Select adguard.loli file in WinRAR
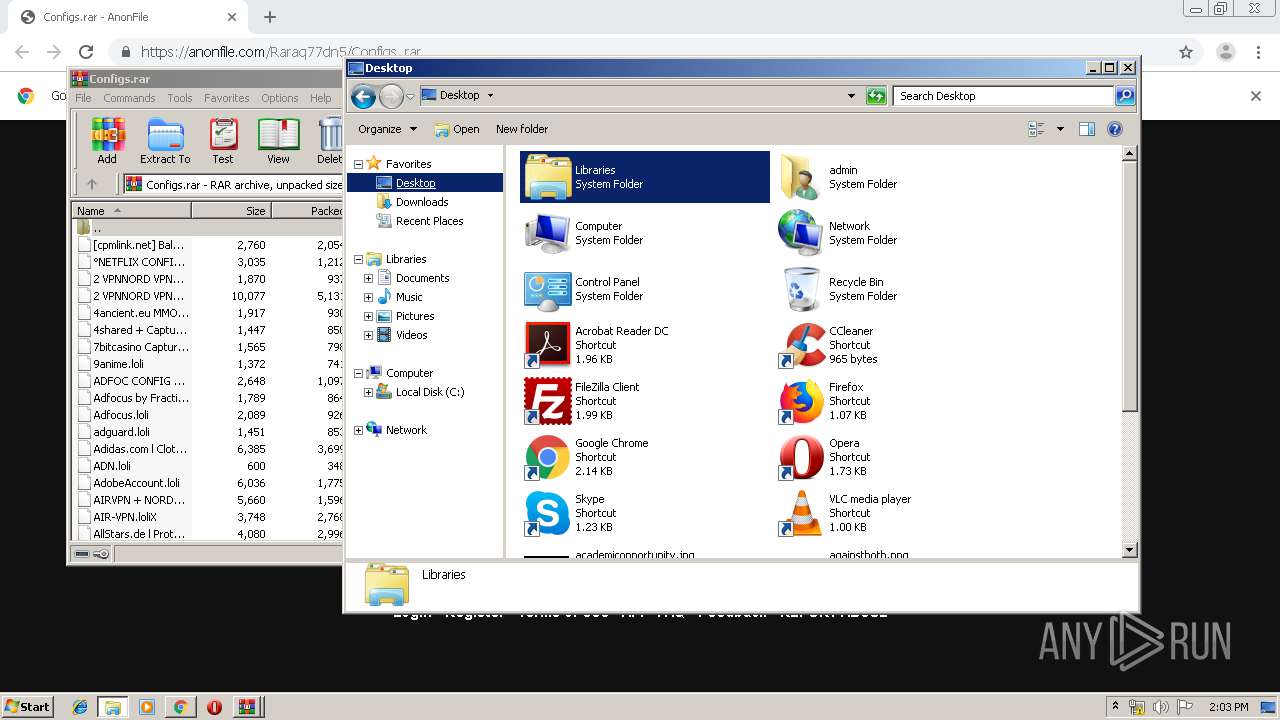Image resolution: width=1280 pixels, height=720 pixels. [121, 432]
